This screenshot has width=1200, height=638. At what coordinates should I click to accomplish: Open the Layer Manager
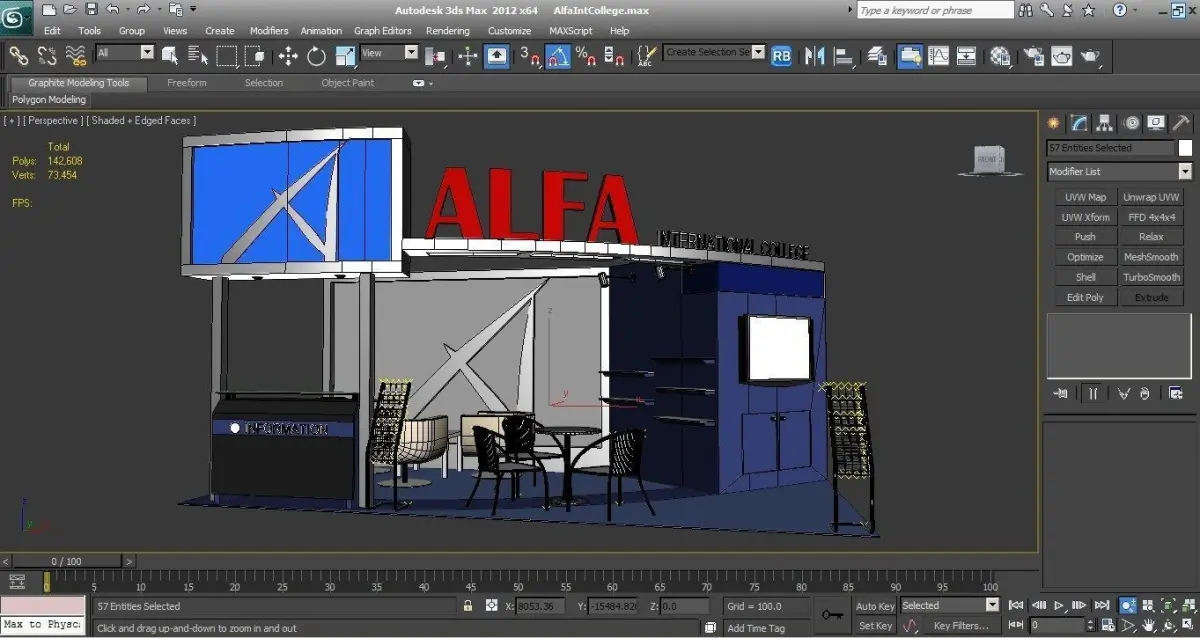(x=877, y=55)
